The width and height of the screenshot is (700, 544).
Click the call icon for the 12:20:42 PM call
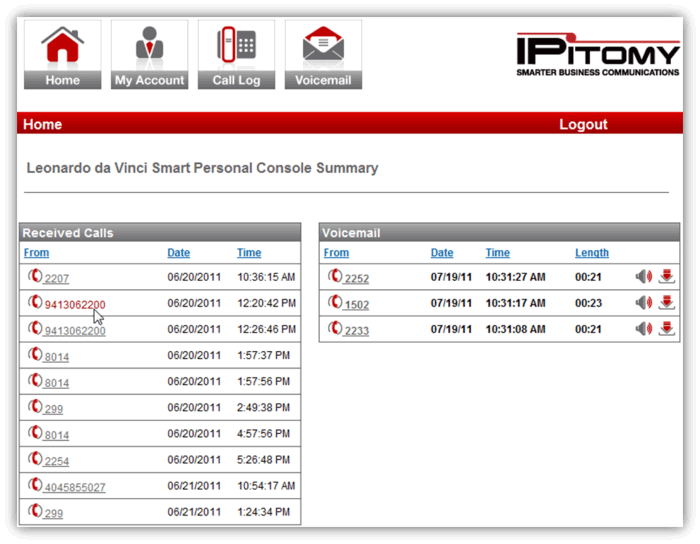tap(35, 302)
